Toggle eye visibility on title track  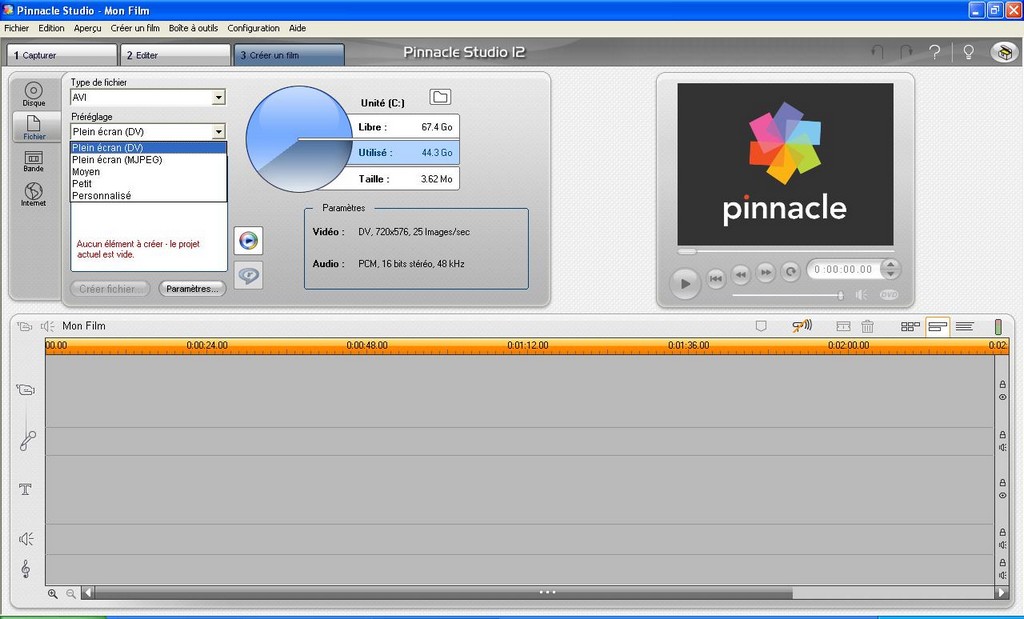[x=1002, y=496]
